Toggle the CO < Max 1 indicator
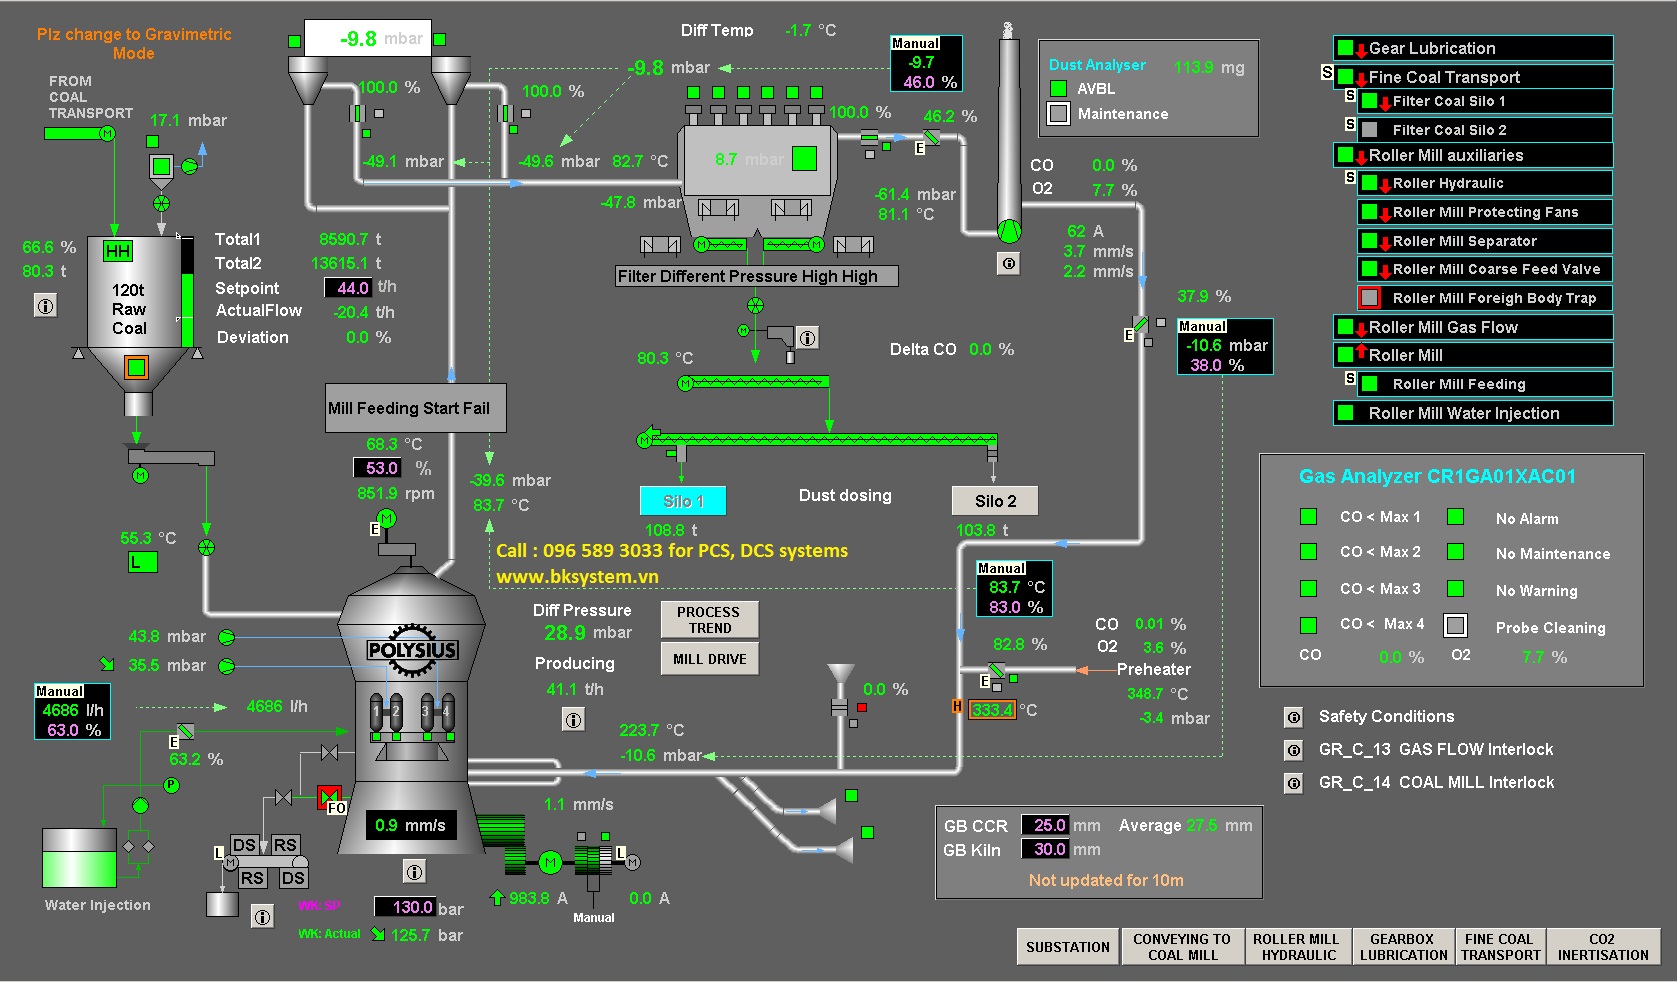The height and width of the screenshot is (983, 1677). (x=1308, y=516)
